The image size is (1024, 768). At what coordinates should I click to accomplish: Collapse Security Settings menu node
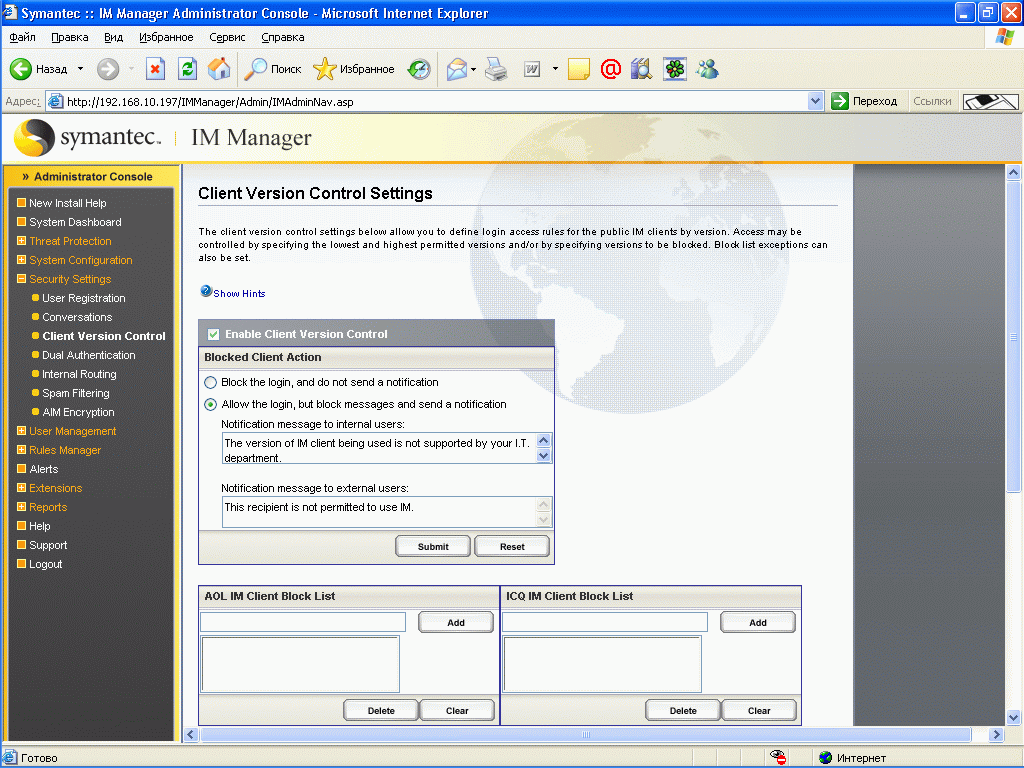pyautogui.click(x=22, y=278)
